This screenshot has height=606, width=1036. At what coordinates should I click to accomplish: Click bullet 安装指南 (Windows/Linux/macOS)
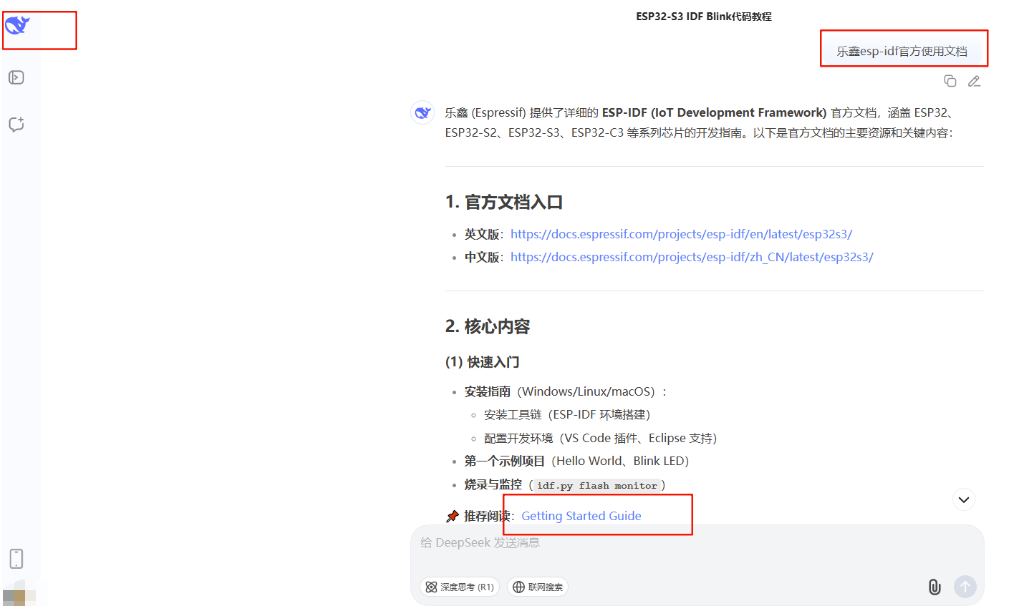tap(565, 391)
